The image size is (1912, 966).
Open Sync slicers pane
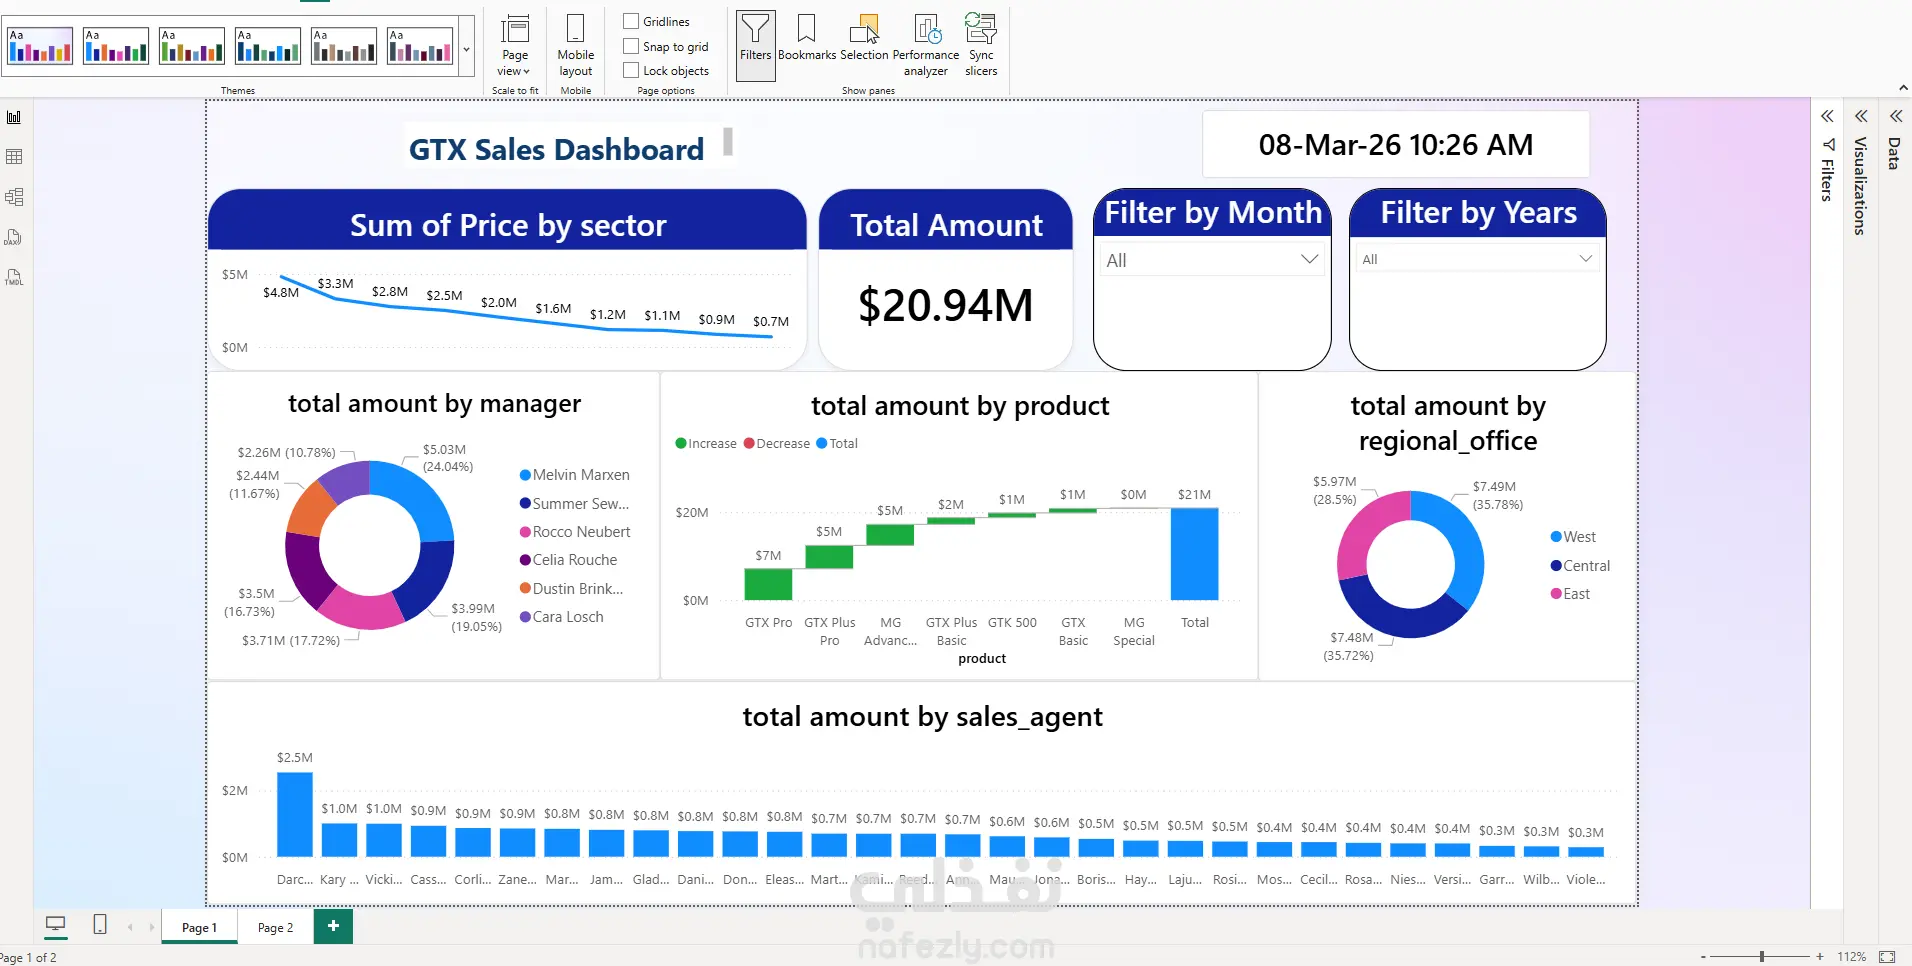pyautogui.click(x=981, y=45)
